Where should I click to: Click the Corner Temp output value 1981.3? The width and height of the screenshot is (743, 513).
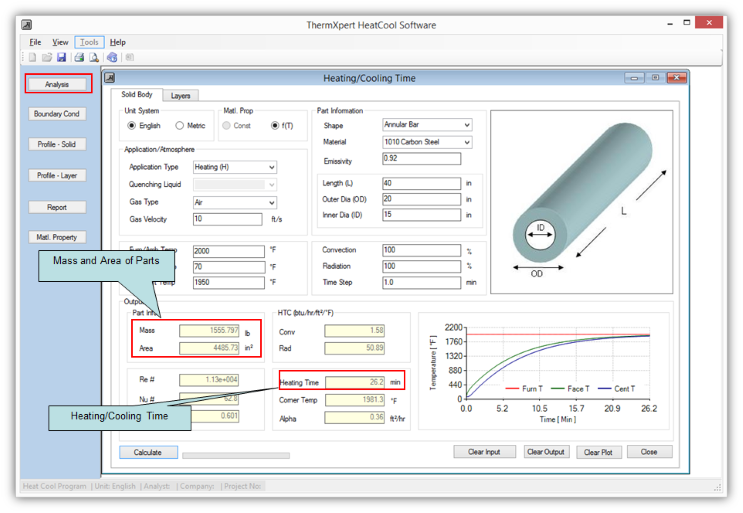(x=354, y=400)
